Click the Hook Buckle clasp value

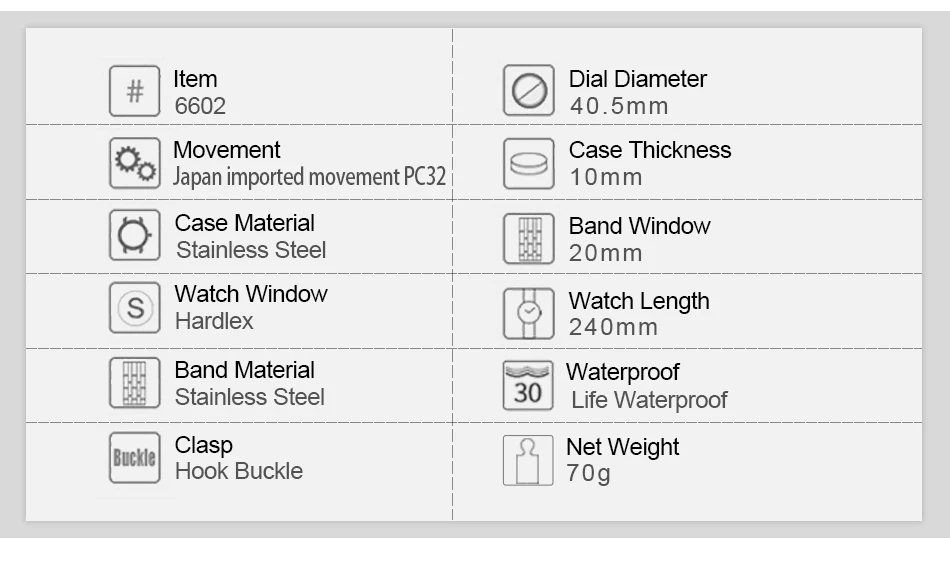pos(239,471)
